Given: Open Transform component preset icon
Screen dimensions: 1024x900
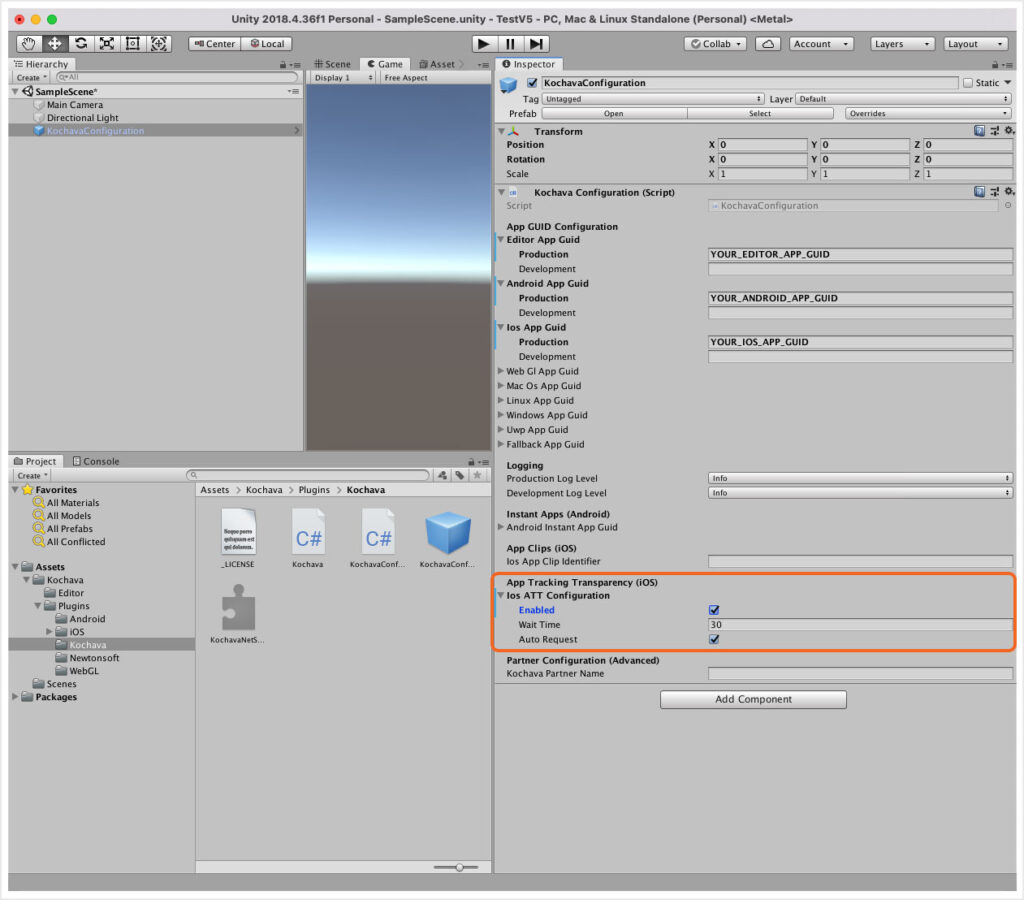Looking at the screenshot, I should pos(995,131).
